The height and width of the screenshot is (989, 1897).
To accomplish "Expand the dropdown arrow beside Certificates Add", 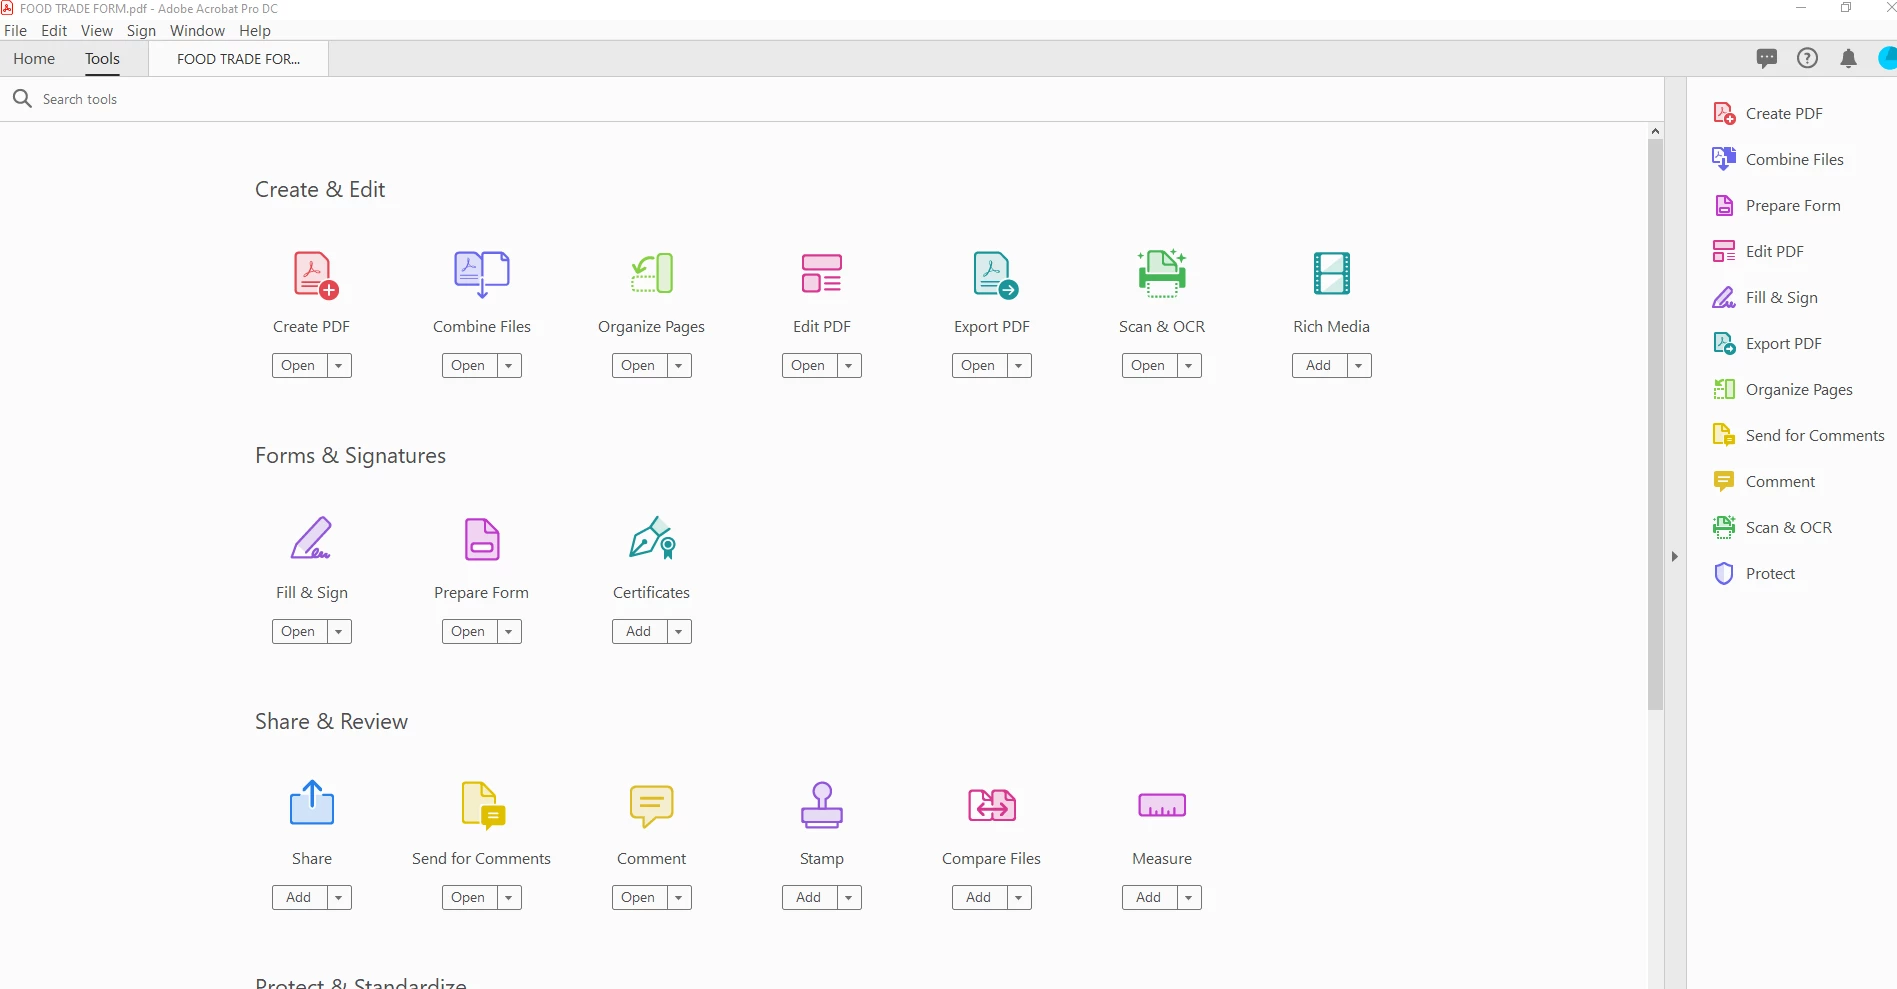I will (x=679, y=632).
